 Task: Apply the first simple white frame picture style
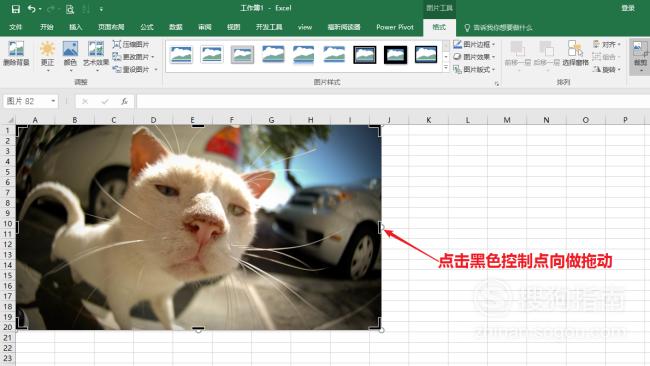[x=181, y=54]
